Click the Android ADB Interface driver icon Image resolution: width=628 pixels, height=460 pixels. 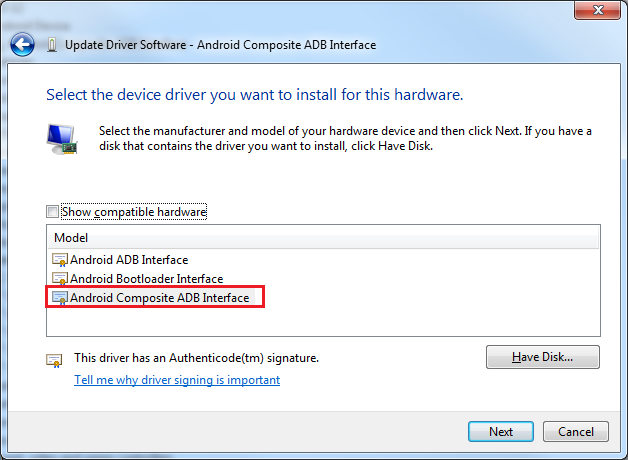point(60,260)
